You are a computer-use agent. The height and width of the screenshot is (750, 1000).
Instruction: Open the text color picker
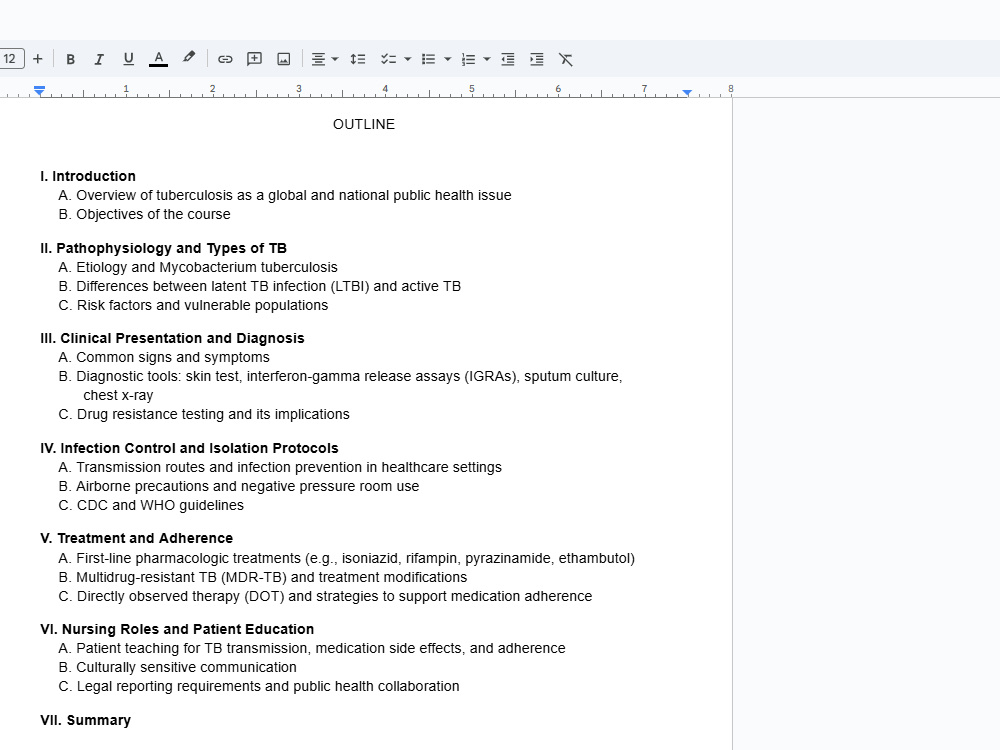coord(158,59)
